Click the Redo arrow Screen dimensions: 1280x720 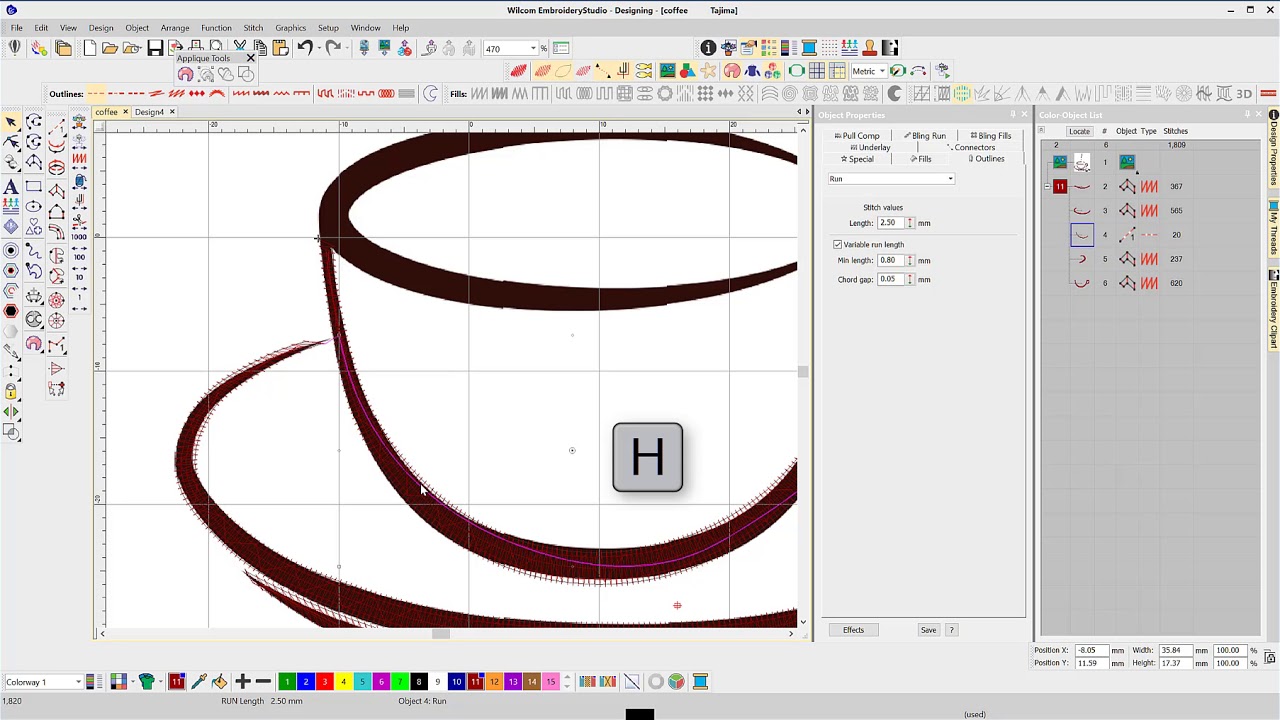tap(333, 48)
